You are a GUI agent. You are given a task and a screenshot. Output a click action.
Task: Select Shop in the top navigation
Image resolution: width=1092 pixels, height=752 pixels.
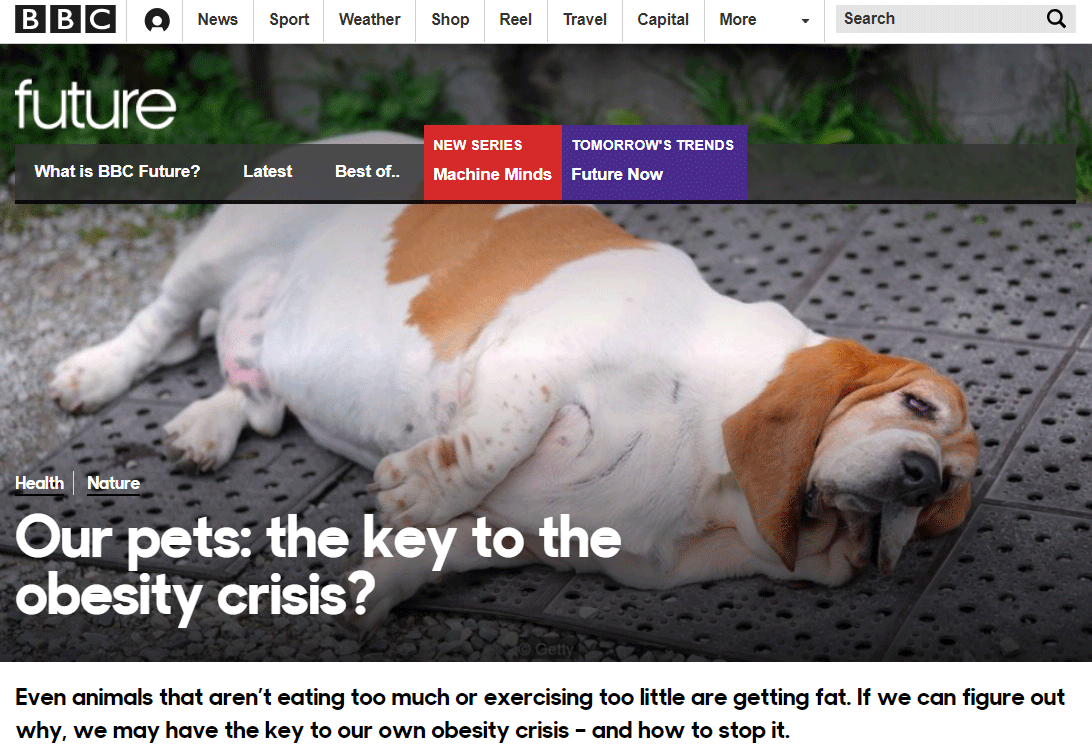[x=450, y=19]
